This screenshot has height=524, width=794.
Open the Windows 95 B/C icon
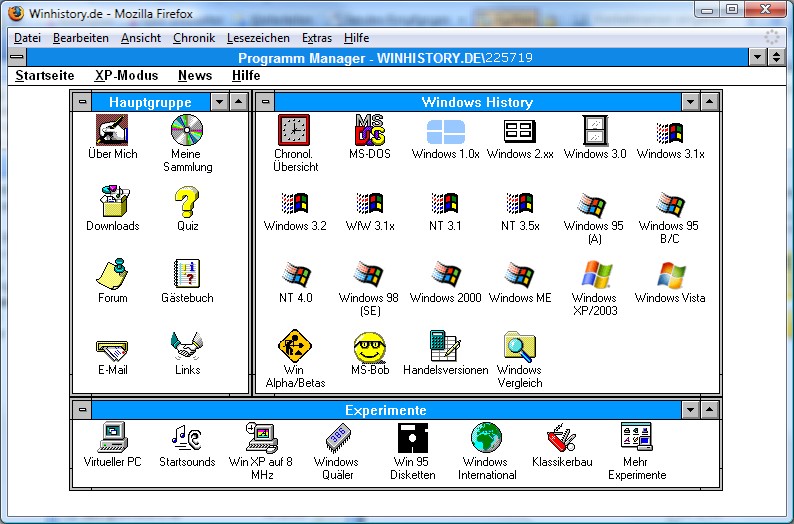(670, 205)
